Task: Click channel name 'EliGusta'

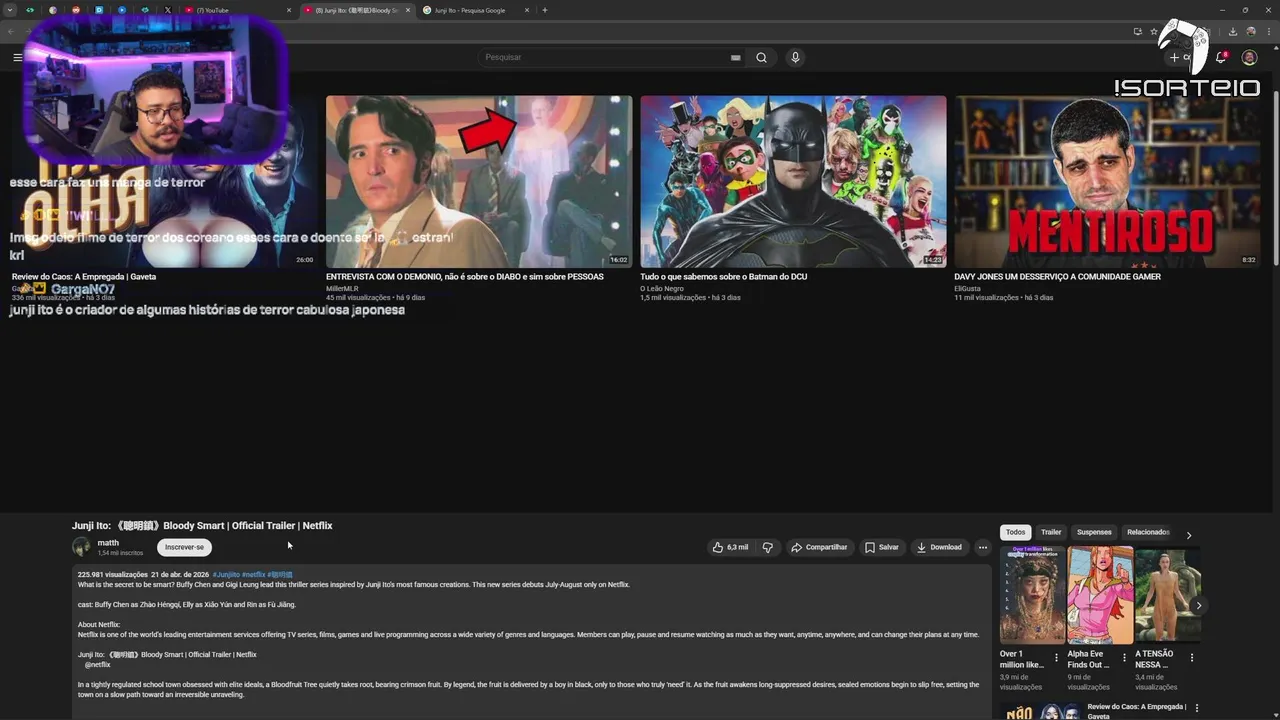Action: point(968,288)
